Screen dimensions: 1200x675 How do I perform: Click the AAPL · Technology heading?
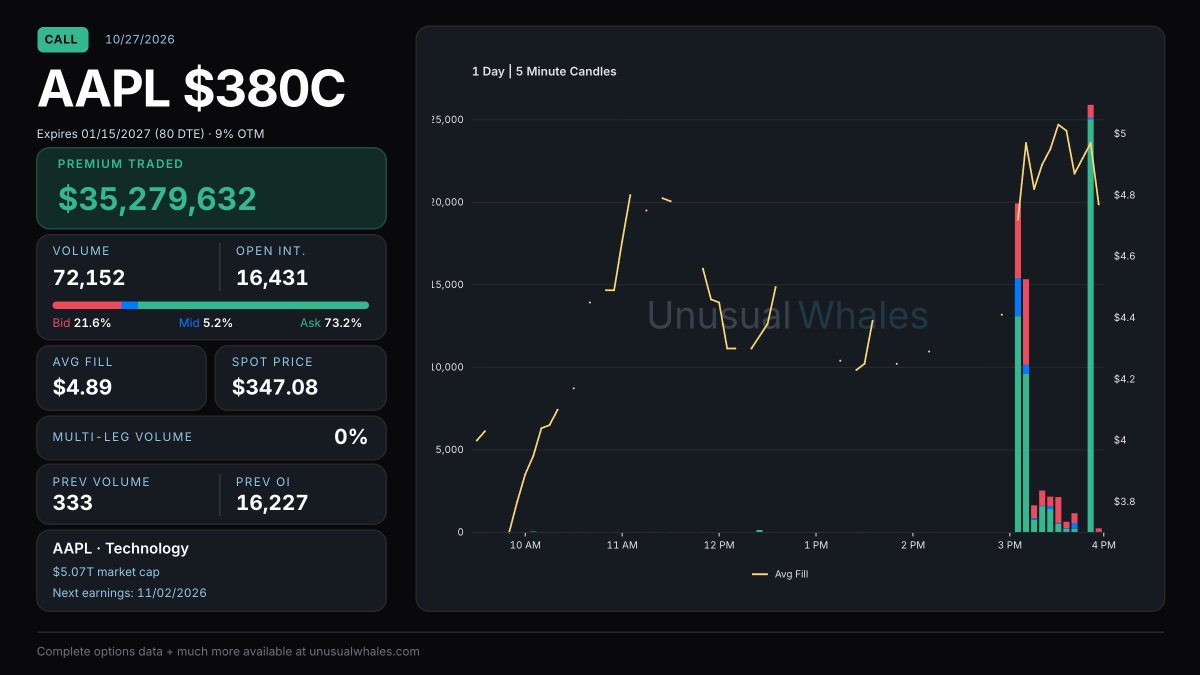[120, 548]
